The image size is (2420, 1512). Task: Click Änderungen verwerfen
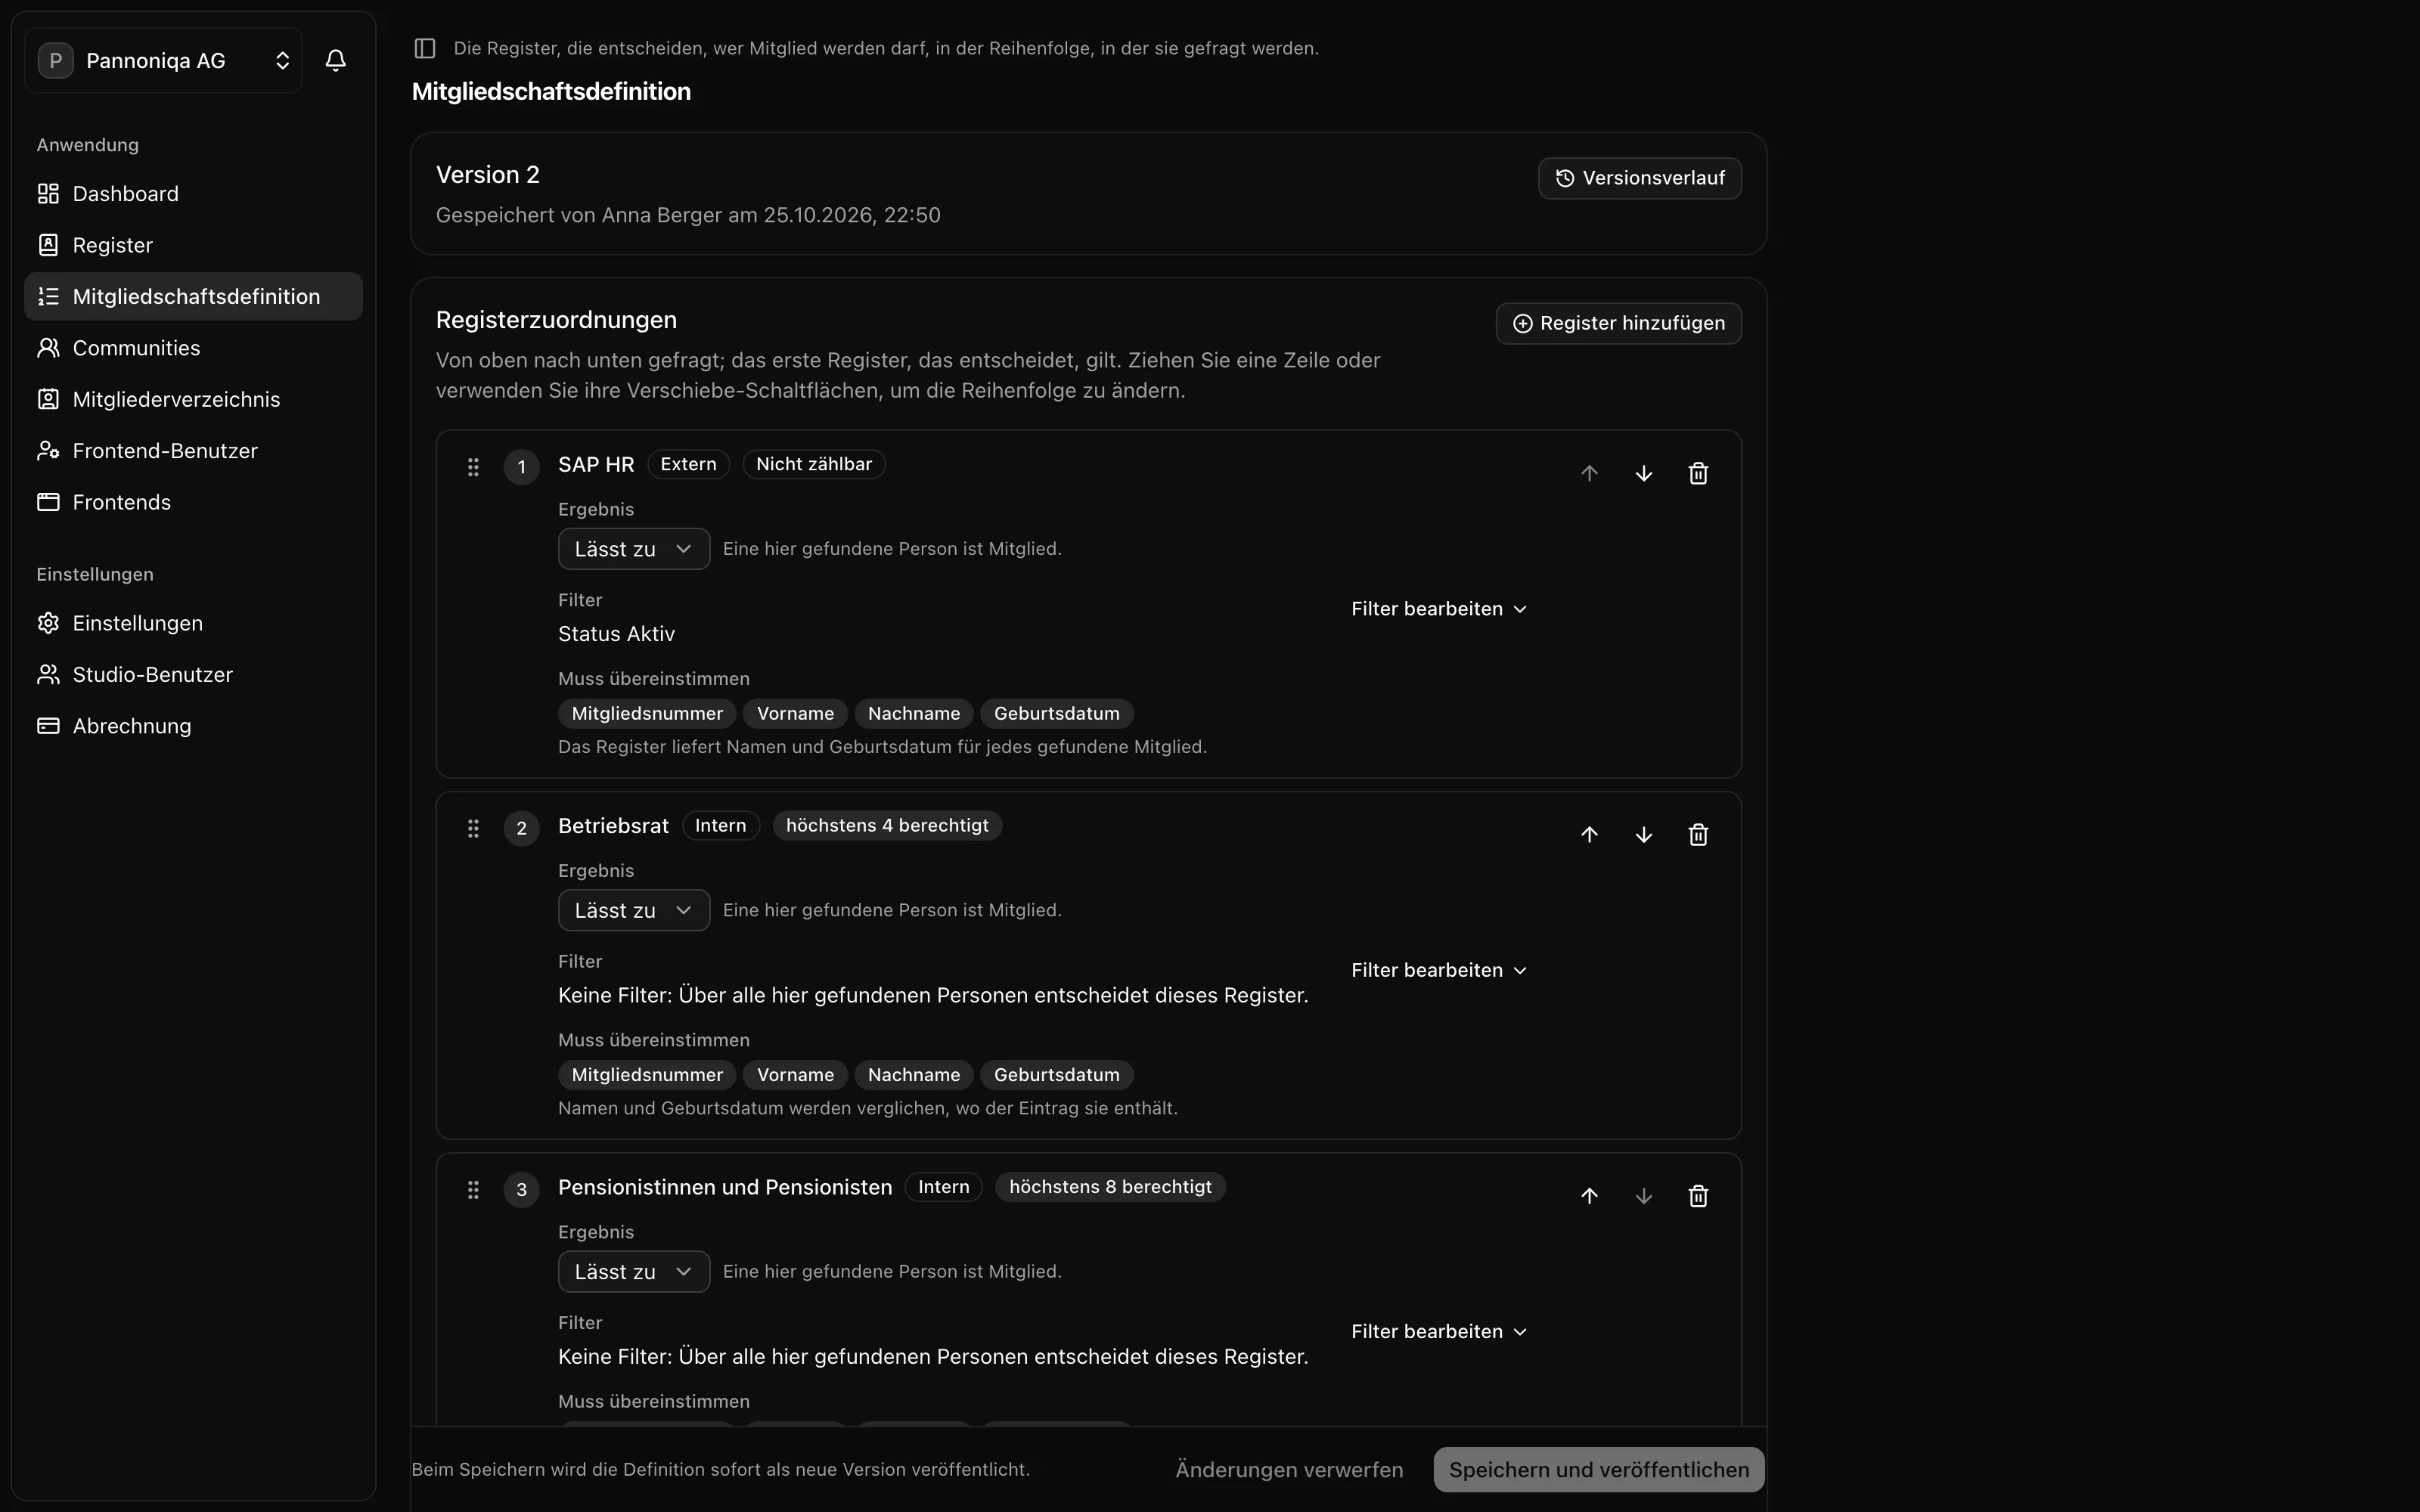click(x=1289, y=1470)
